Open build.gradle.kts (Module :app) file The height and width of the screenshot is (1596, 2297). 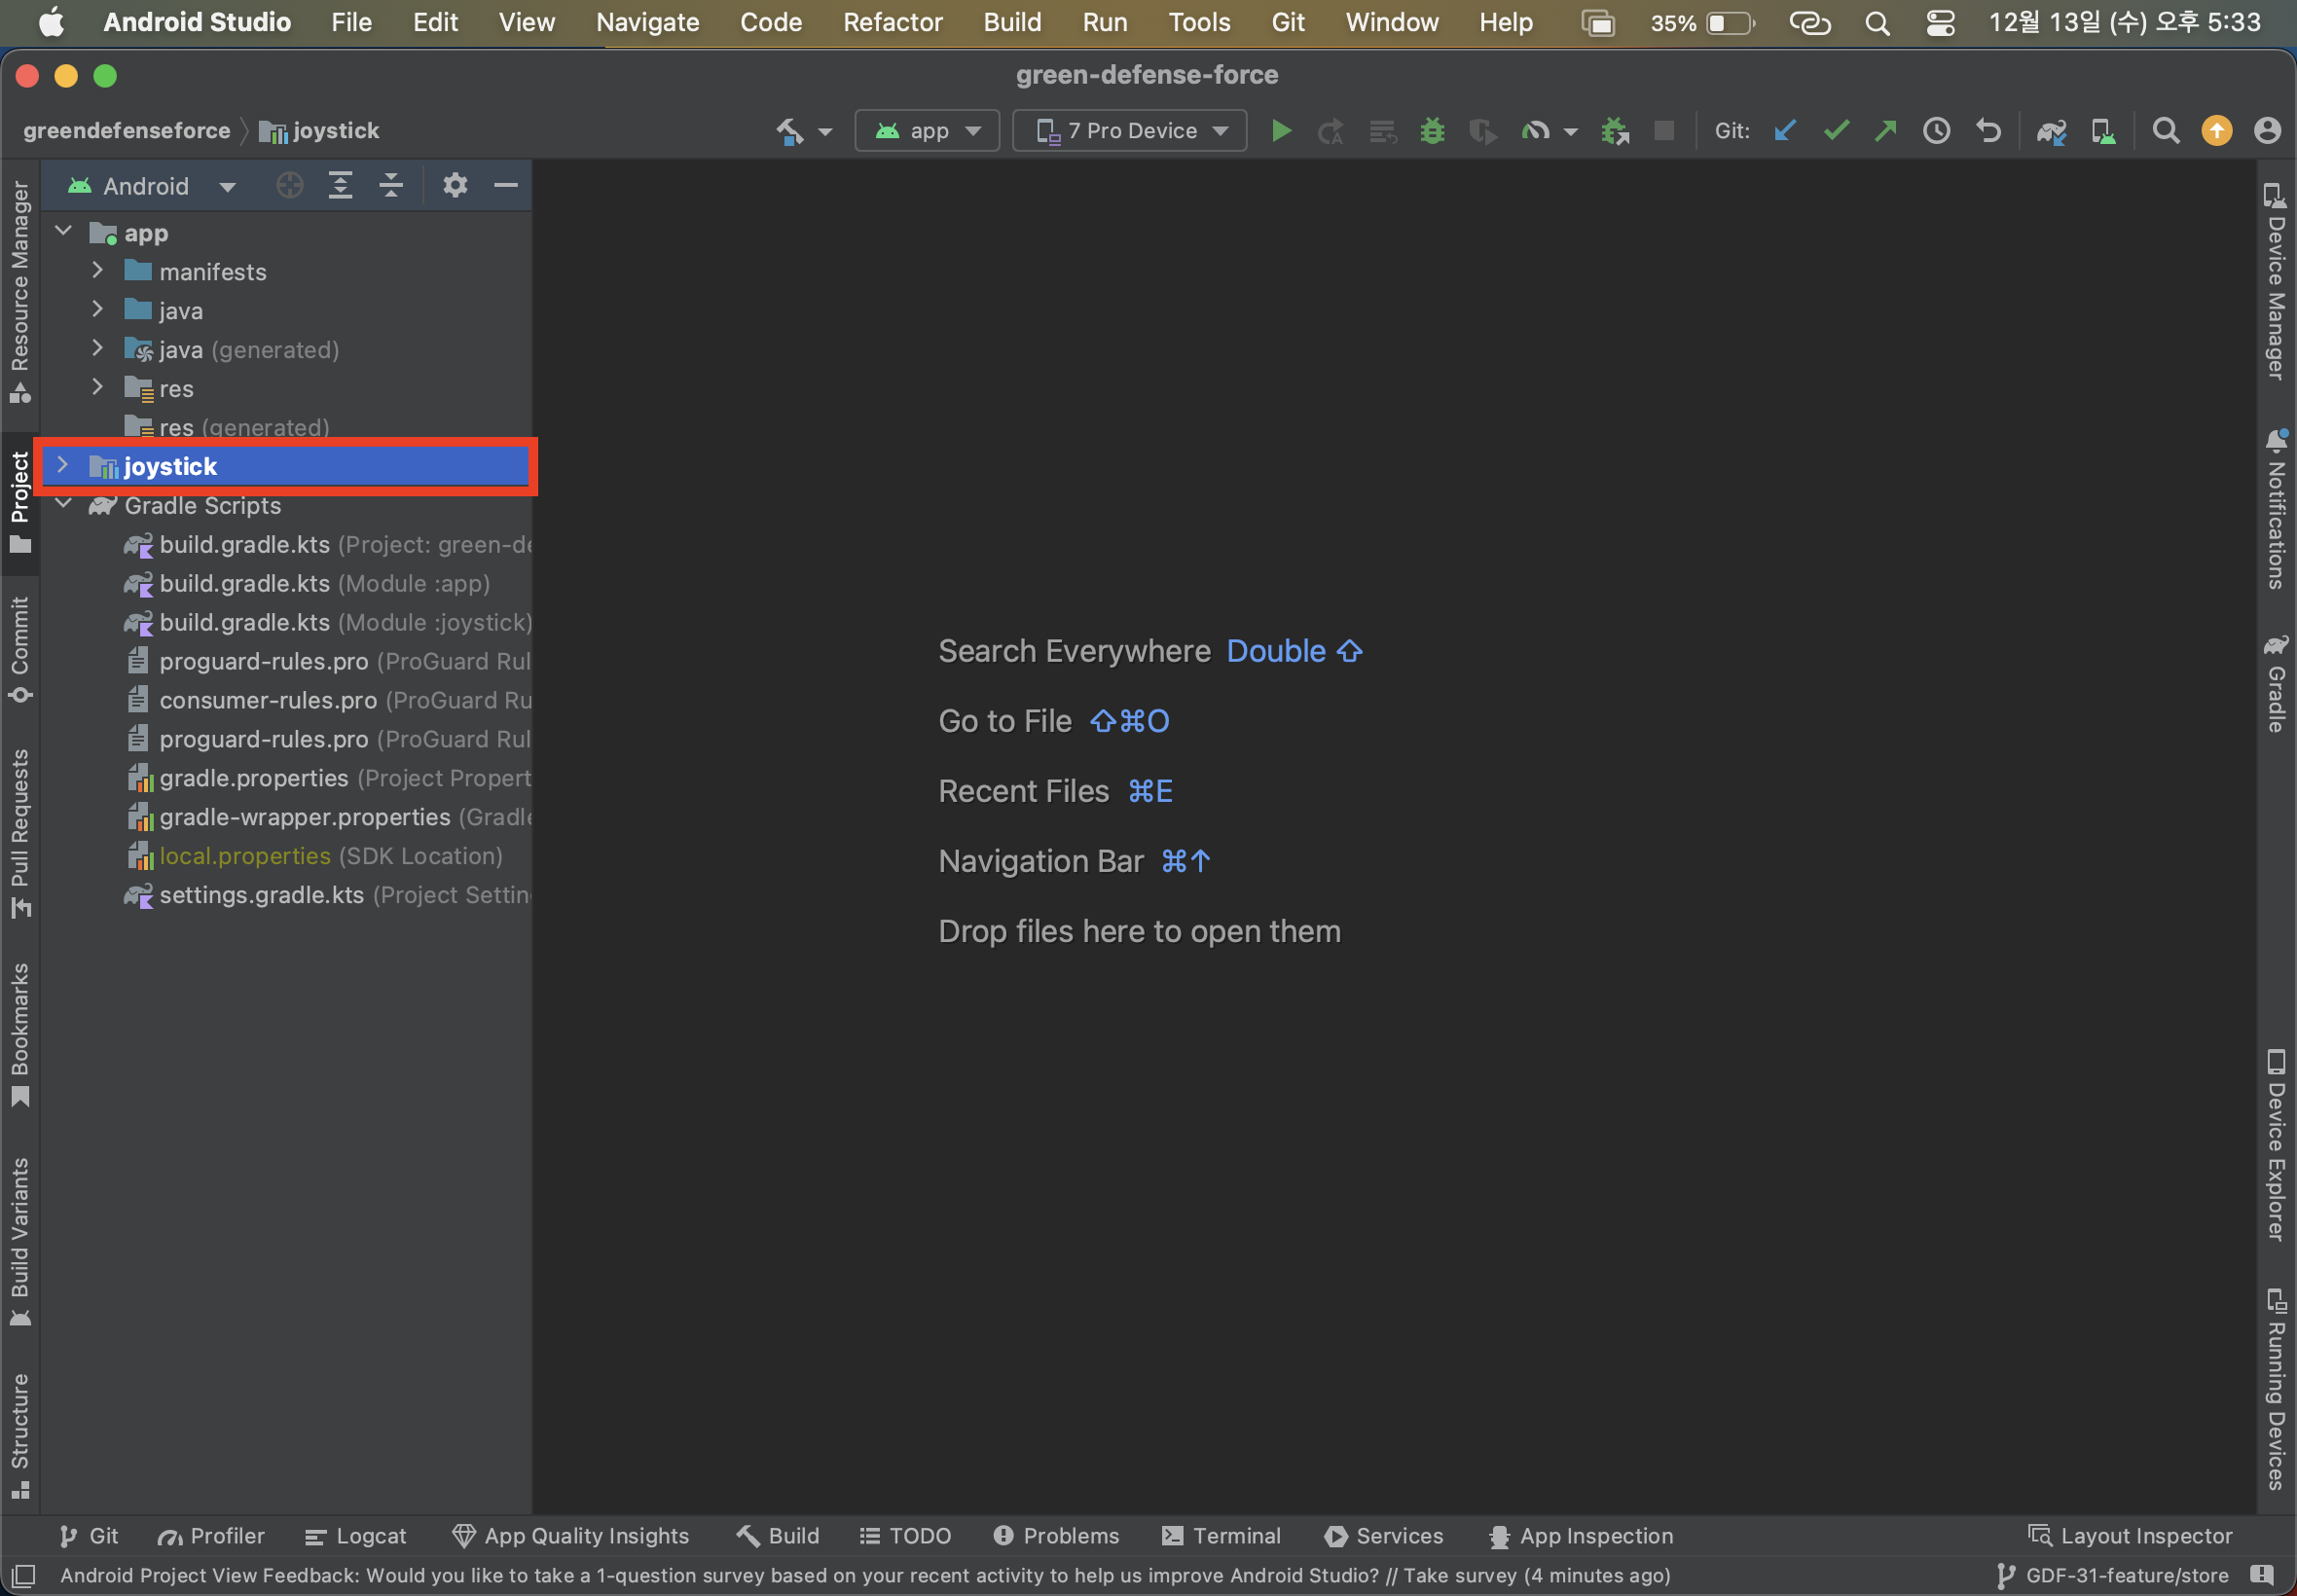click(245, 584)
